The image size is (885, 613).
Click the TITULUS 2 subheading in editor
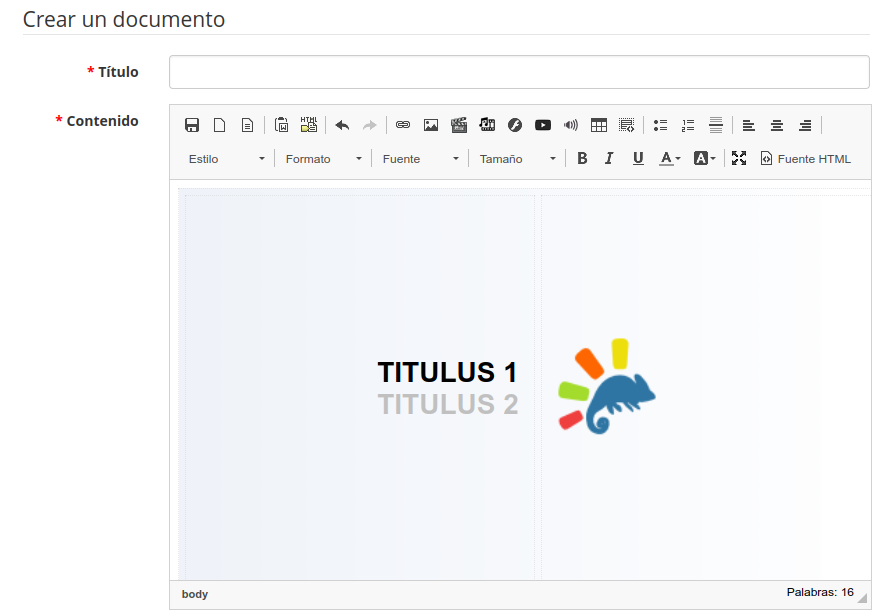tap(448, 404)
